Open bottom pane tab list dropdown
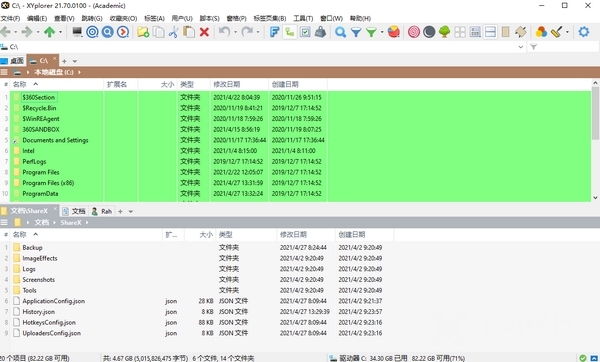The height and width of the screenshot is (362, 600). 130,211
